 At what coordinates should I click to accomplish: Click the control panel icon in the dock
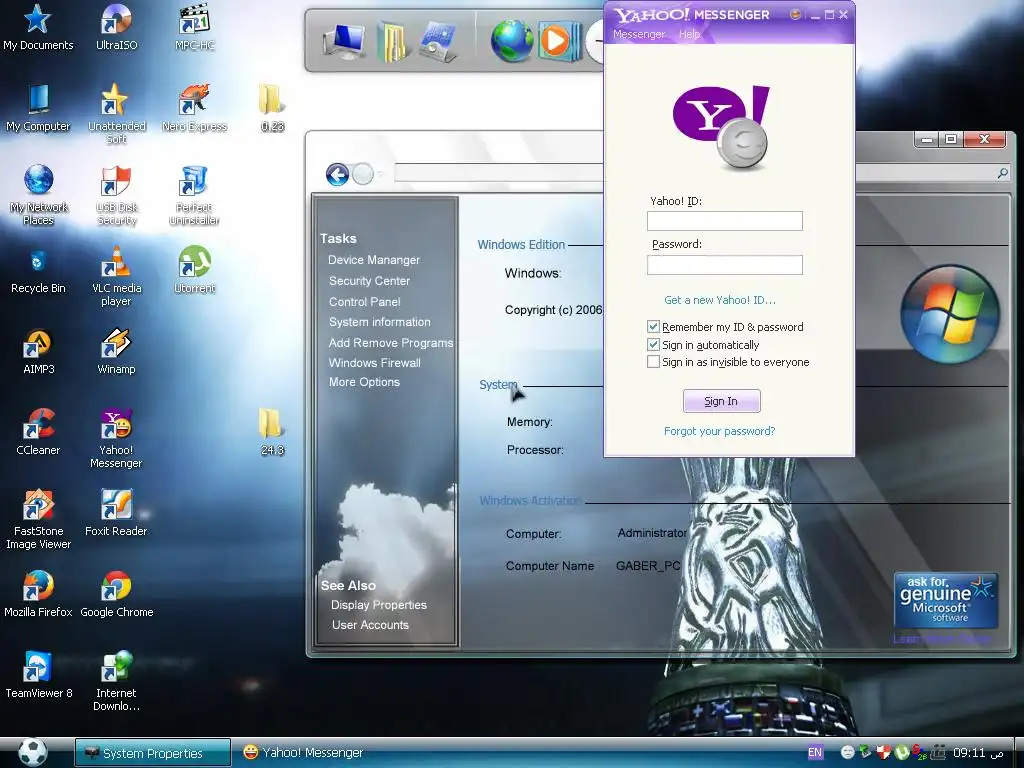pos(438,41)
